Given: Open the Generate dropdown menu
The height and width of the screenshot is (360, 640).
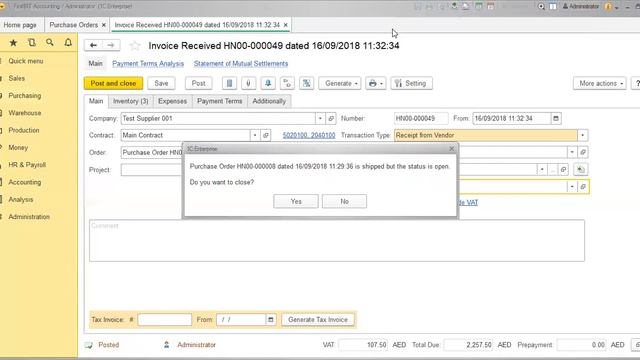Looking at the screenshot, I should pos(340,83).
